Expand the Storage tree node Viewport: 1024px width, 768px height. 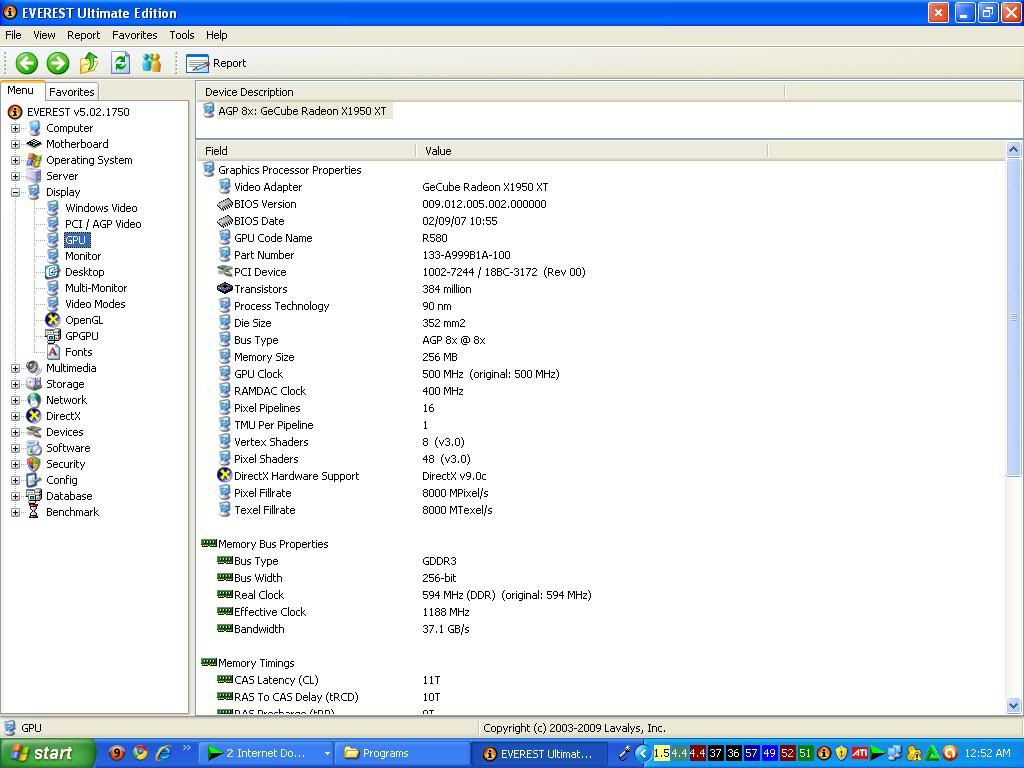click(x=15, y=384)
